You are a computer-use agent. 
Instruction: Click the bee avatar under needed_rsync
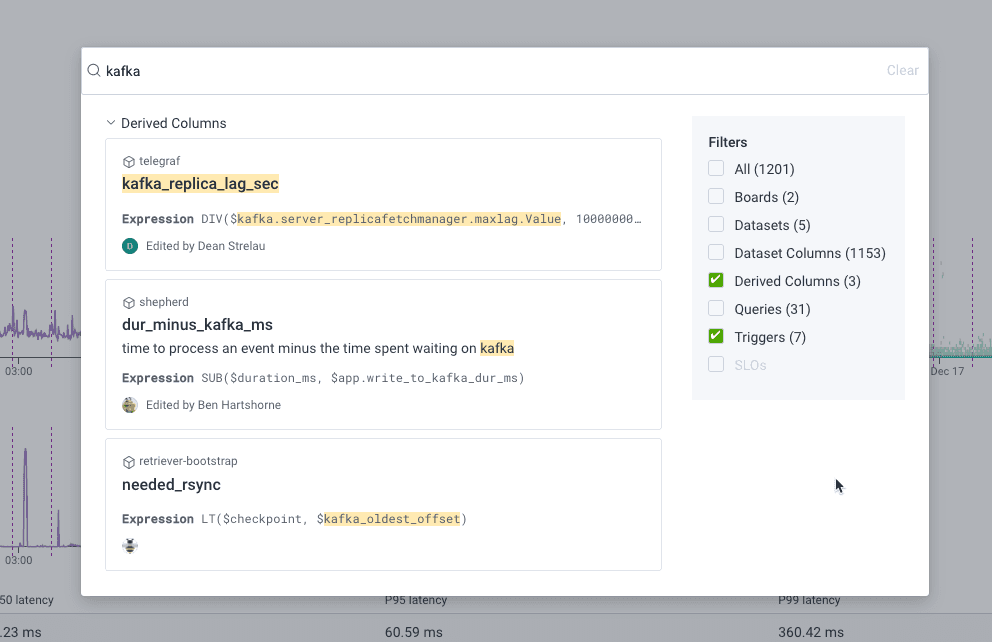pos(130,546)
